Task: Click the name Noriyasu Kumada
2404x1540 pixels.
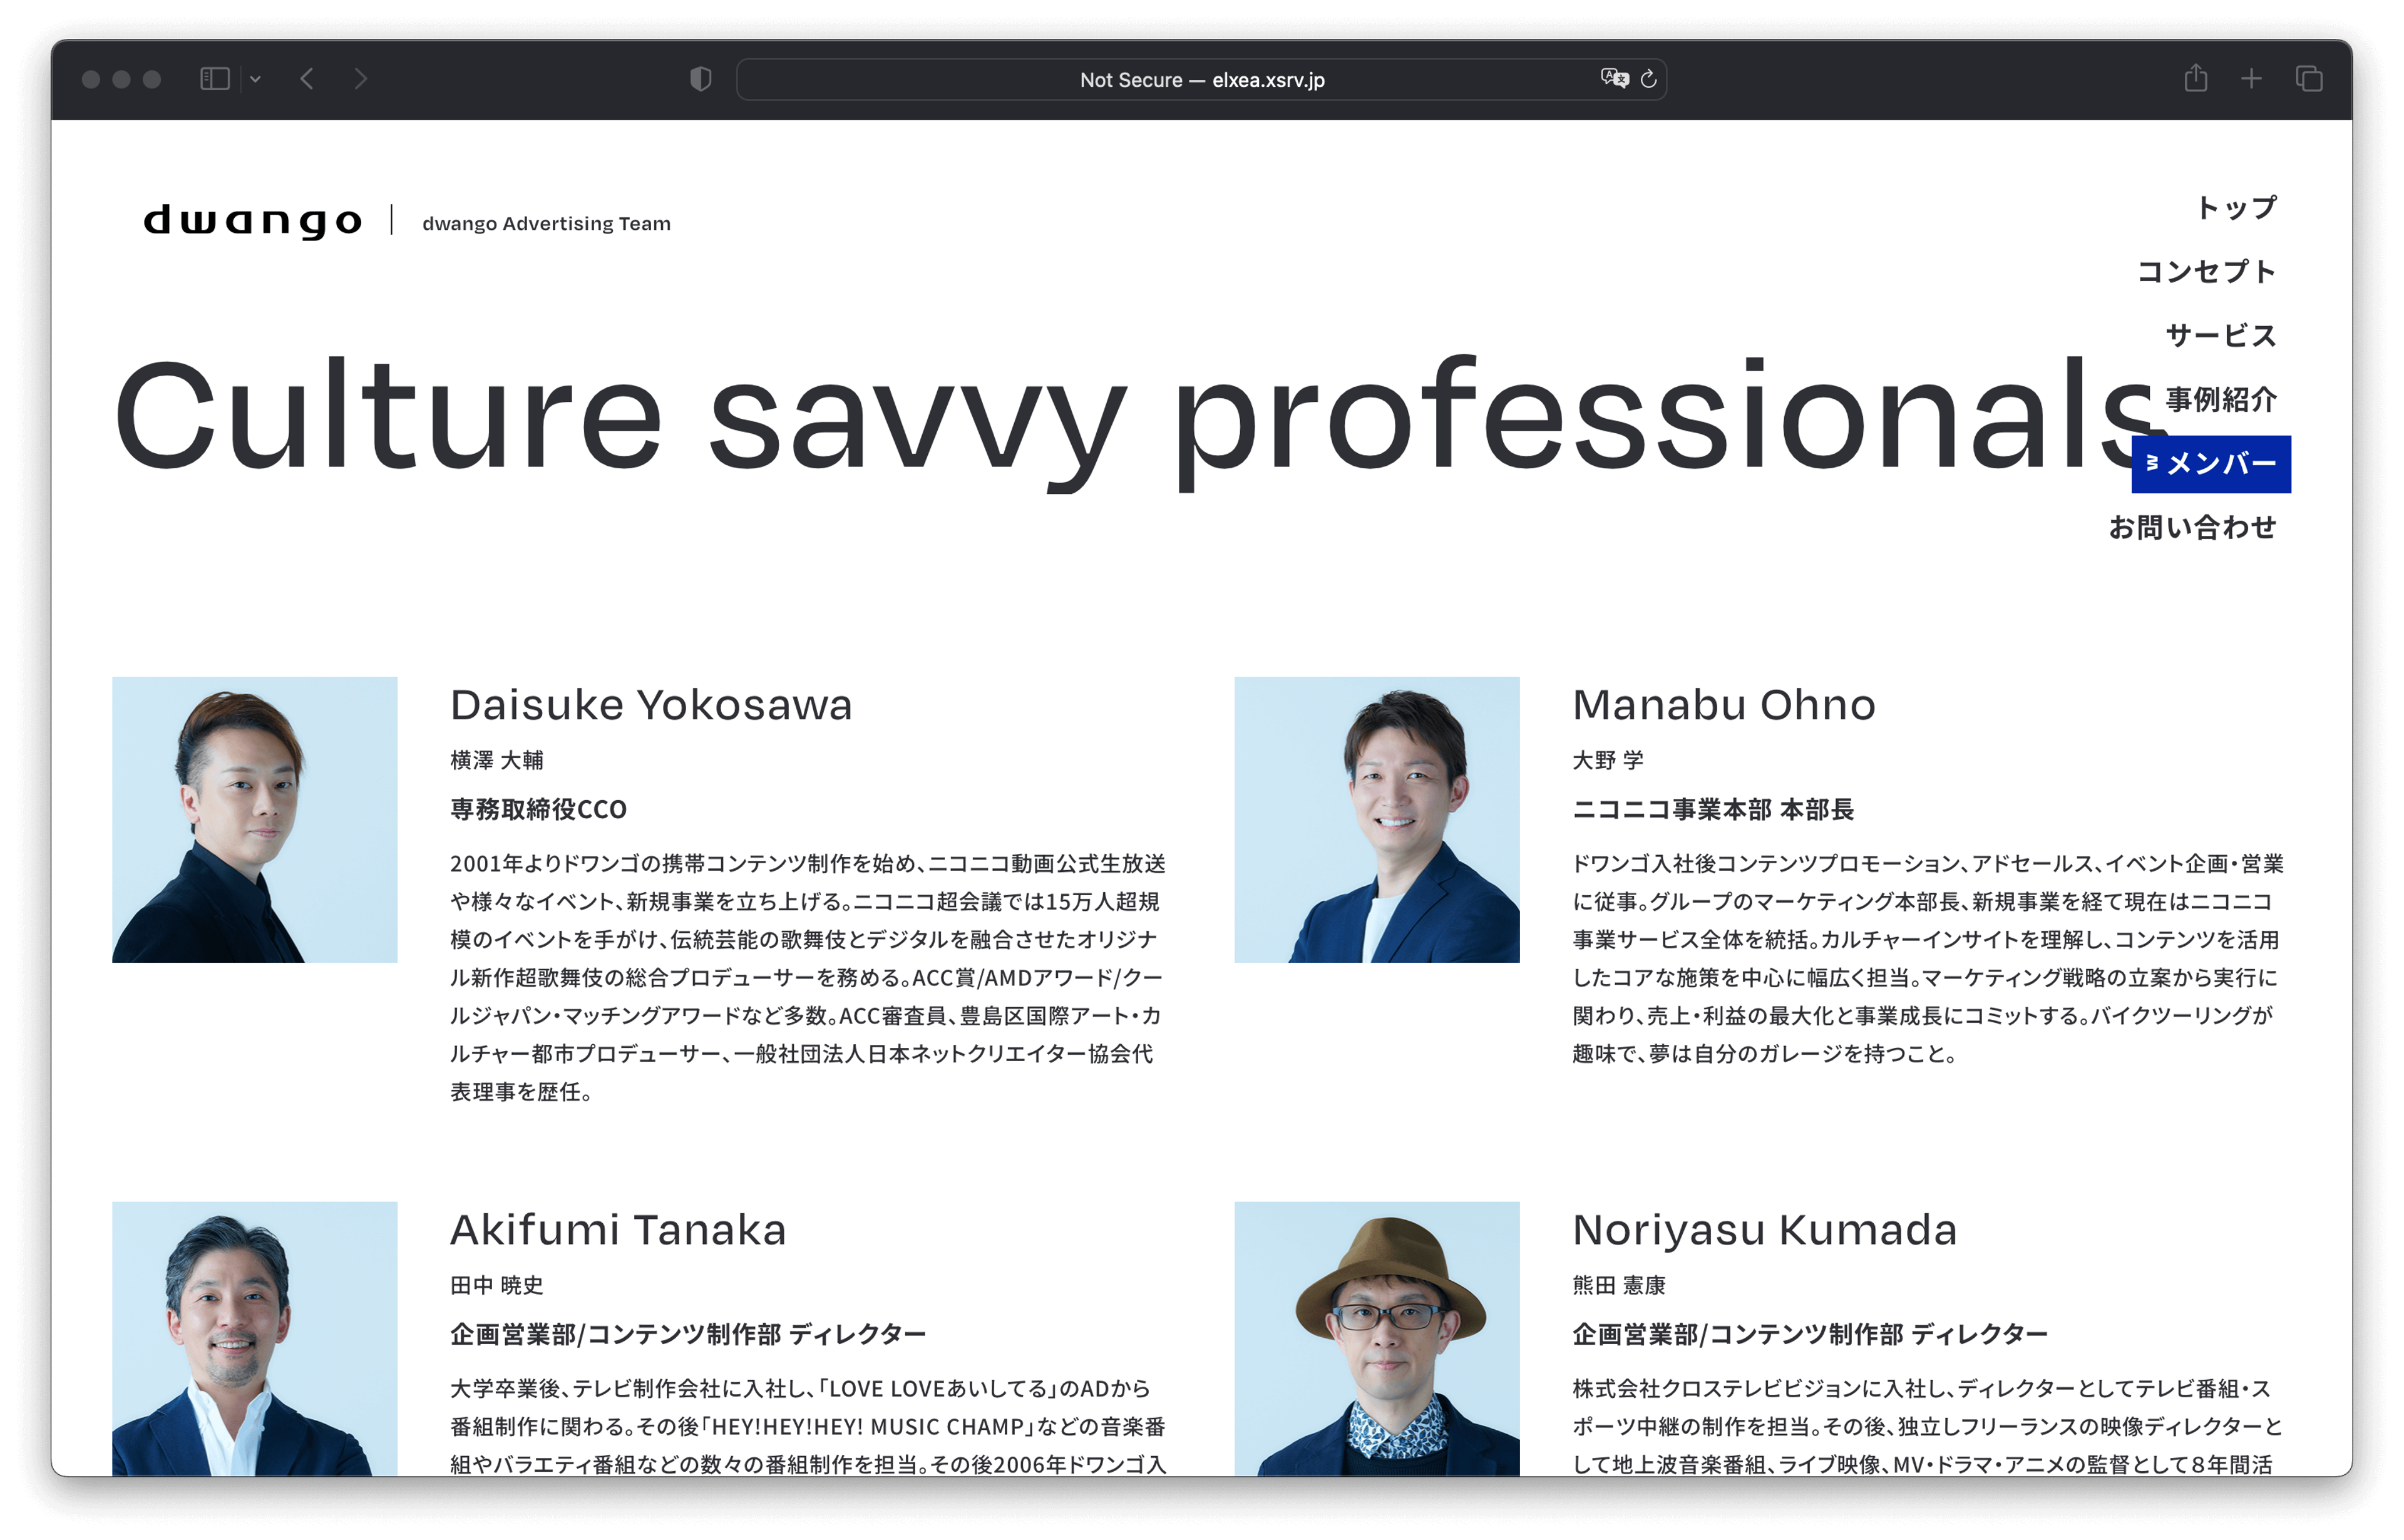Action: (1765, 1230)
